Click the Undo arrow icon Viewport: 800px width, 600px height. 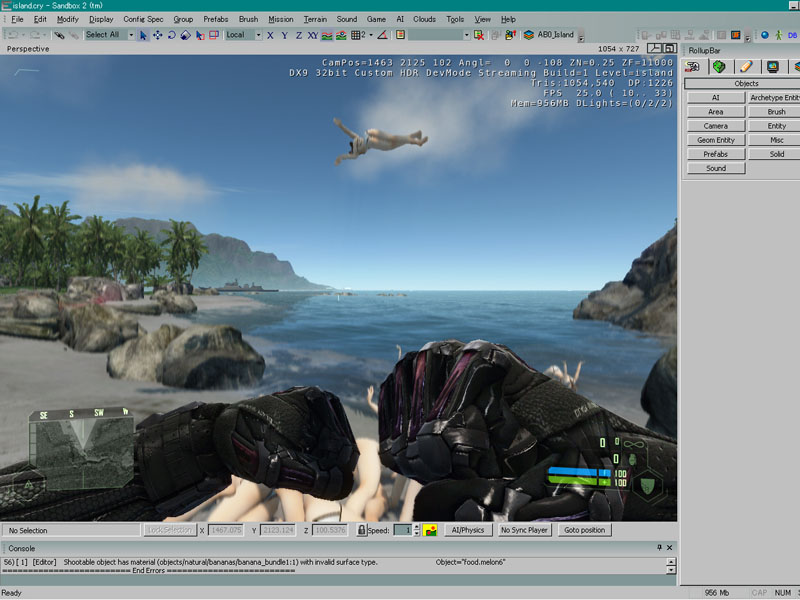pyautogui.click(x=13, y=35)
